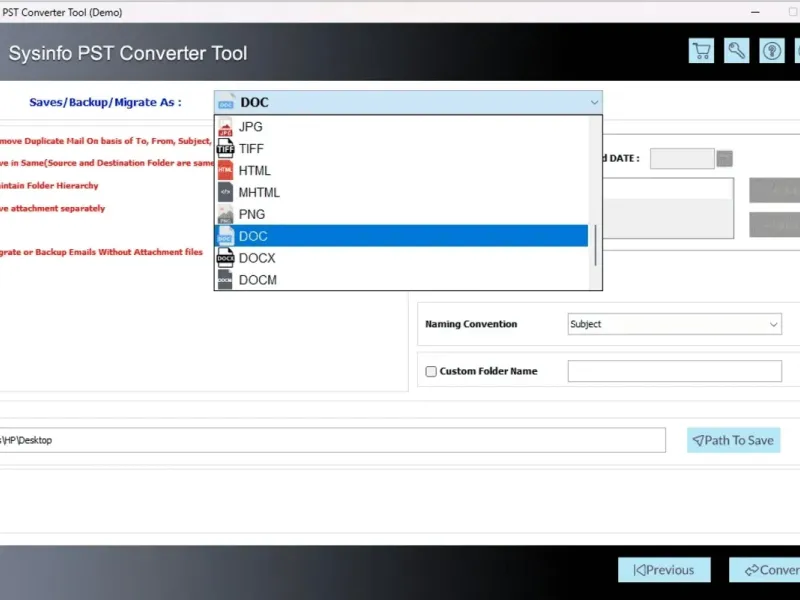Screen dimensions: 800x600
Task: Click the Path To Save button
Action: point(734,440)
